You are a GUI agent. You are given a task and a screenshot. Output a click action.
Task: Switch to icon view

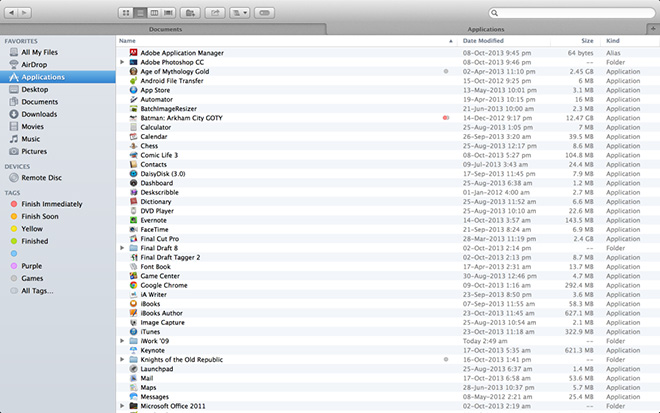(x=125, y=13)
